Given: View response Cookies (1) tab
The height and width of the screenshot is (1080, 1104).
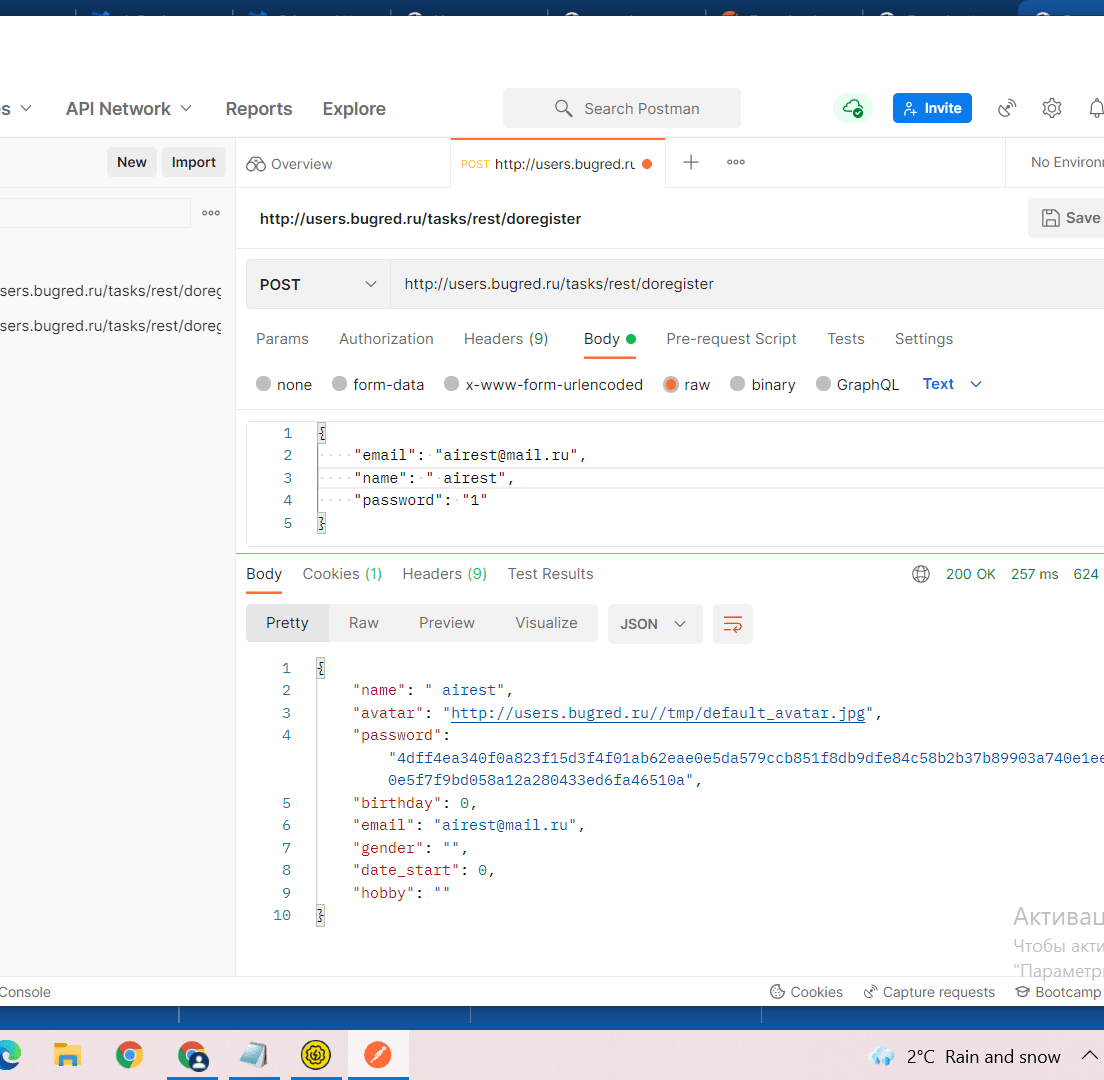Looking at the screenshot, I should (342, 574).
